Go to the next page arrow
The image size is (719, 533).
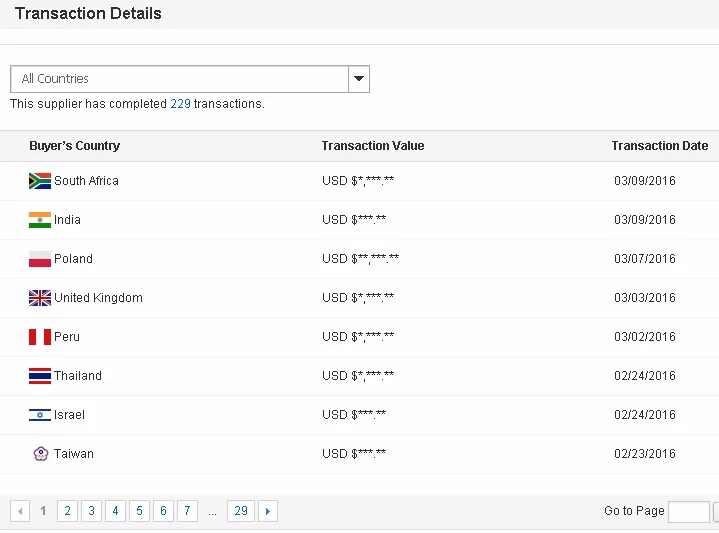[267, 511]
